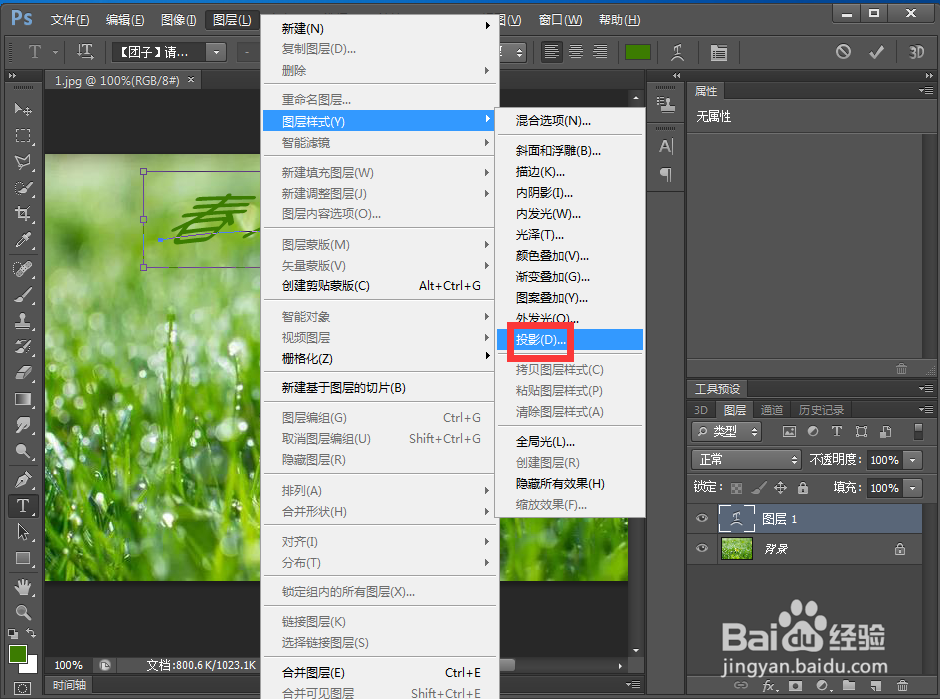Select the Horizontal Type tool
Screen dimensions: 940x699
pyautogui.click(x=23, y=506)
